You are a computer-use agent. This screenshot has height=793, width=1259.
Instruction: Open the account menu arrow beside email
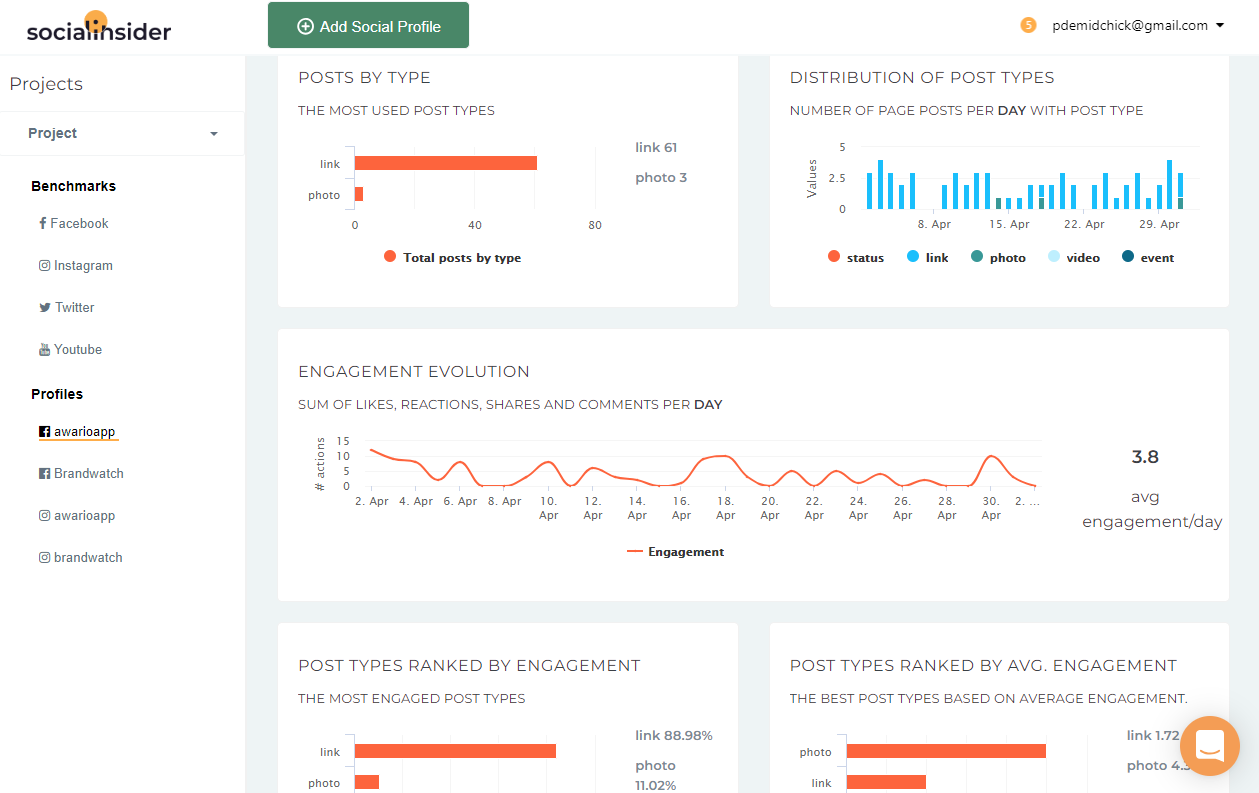(x=1220, y=26)
